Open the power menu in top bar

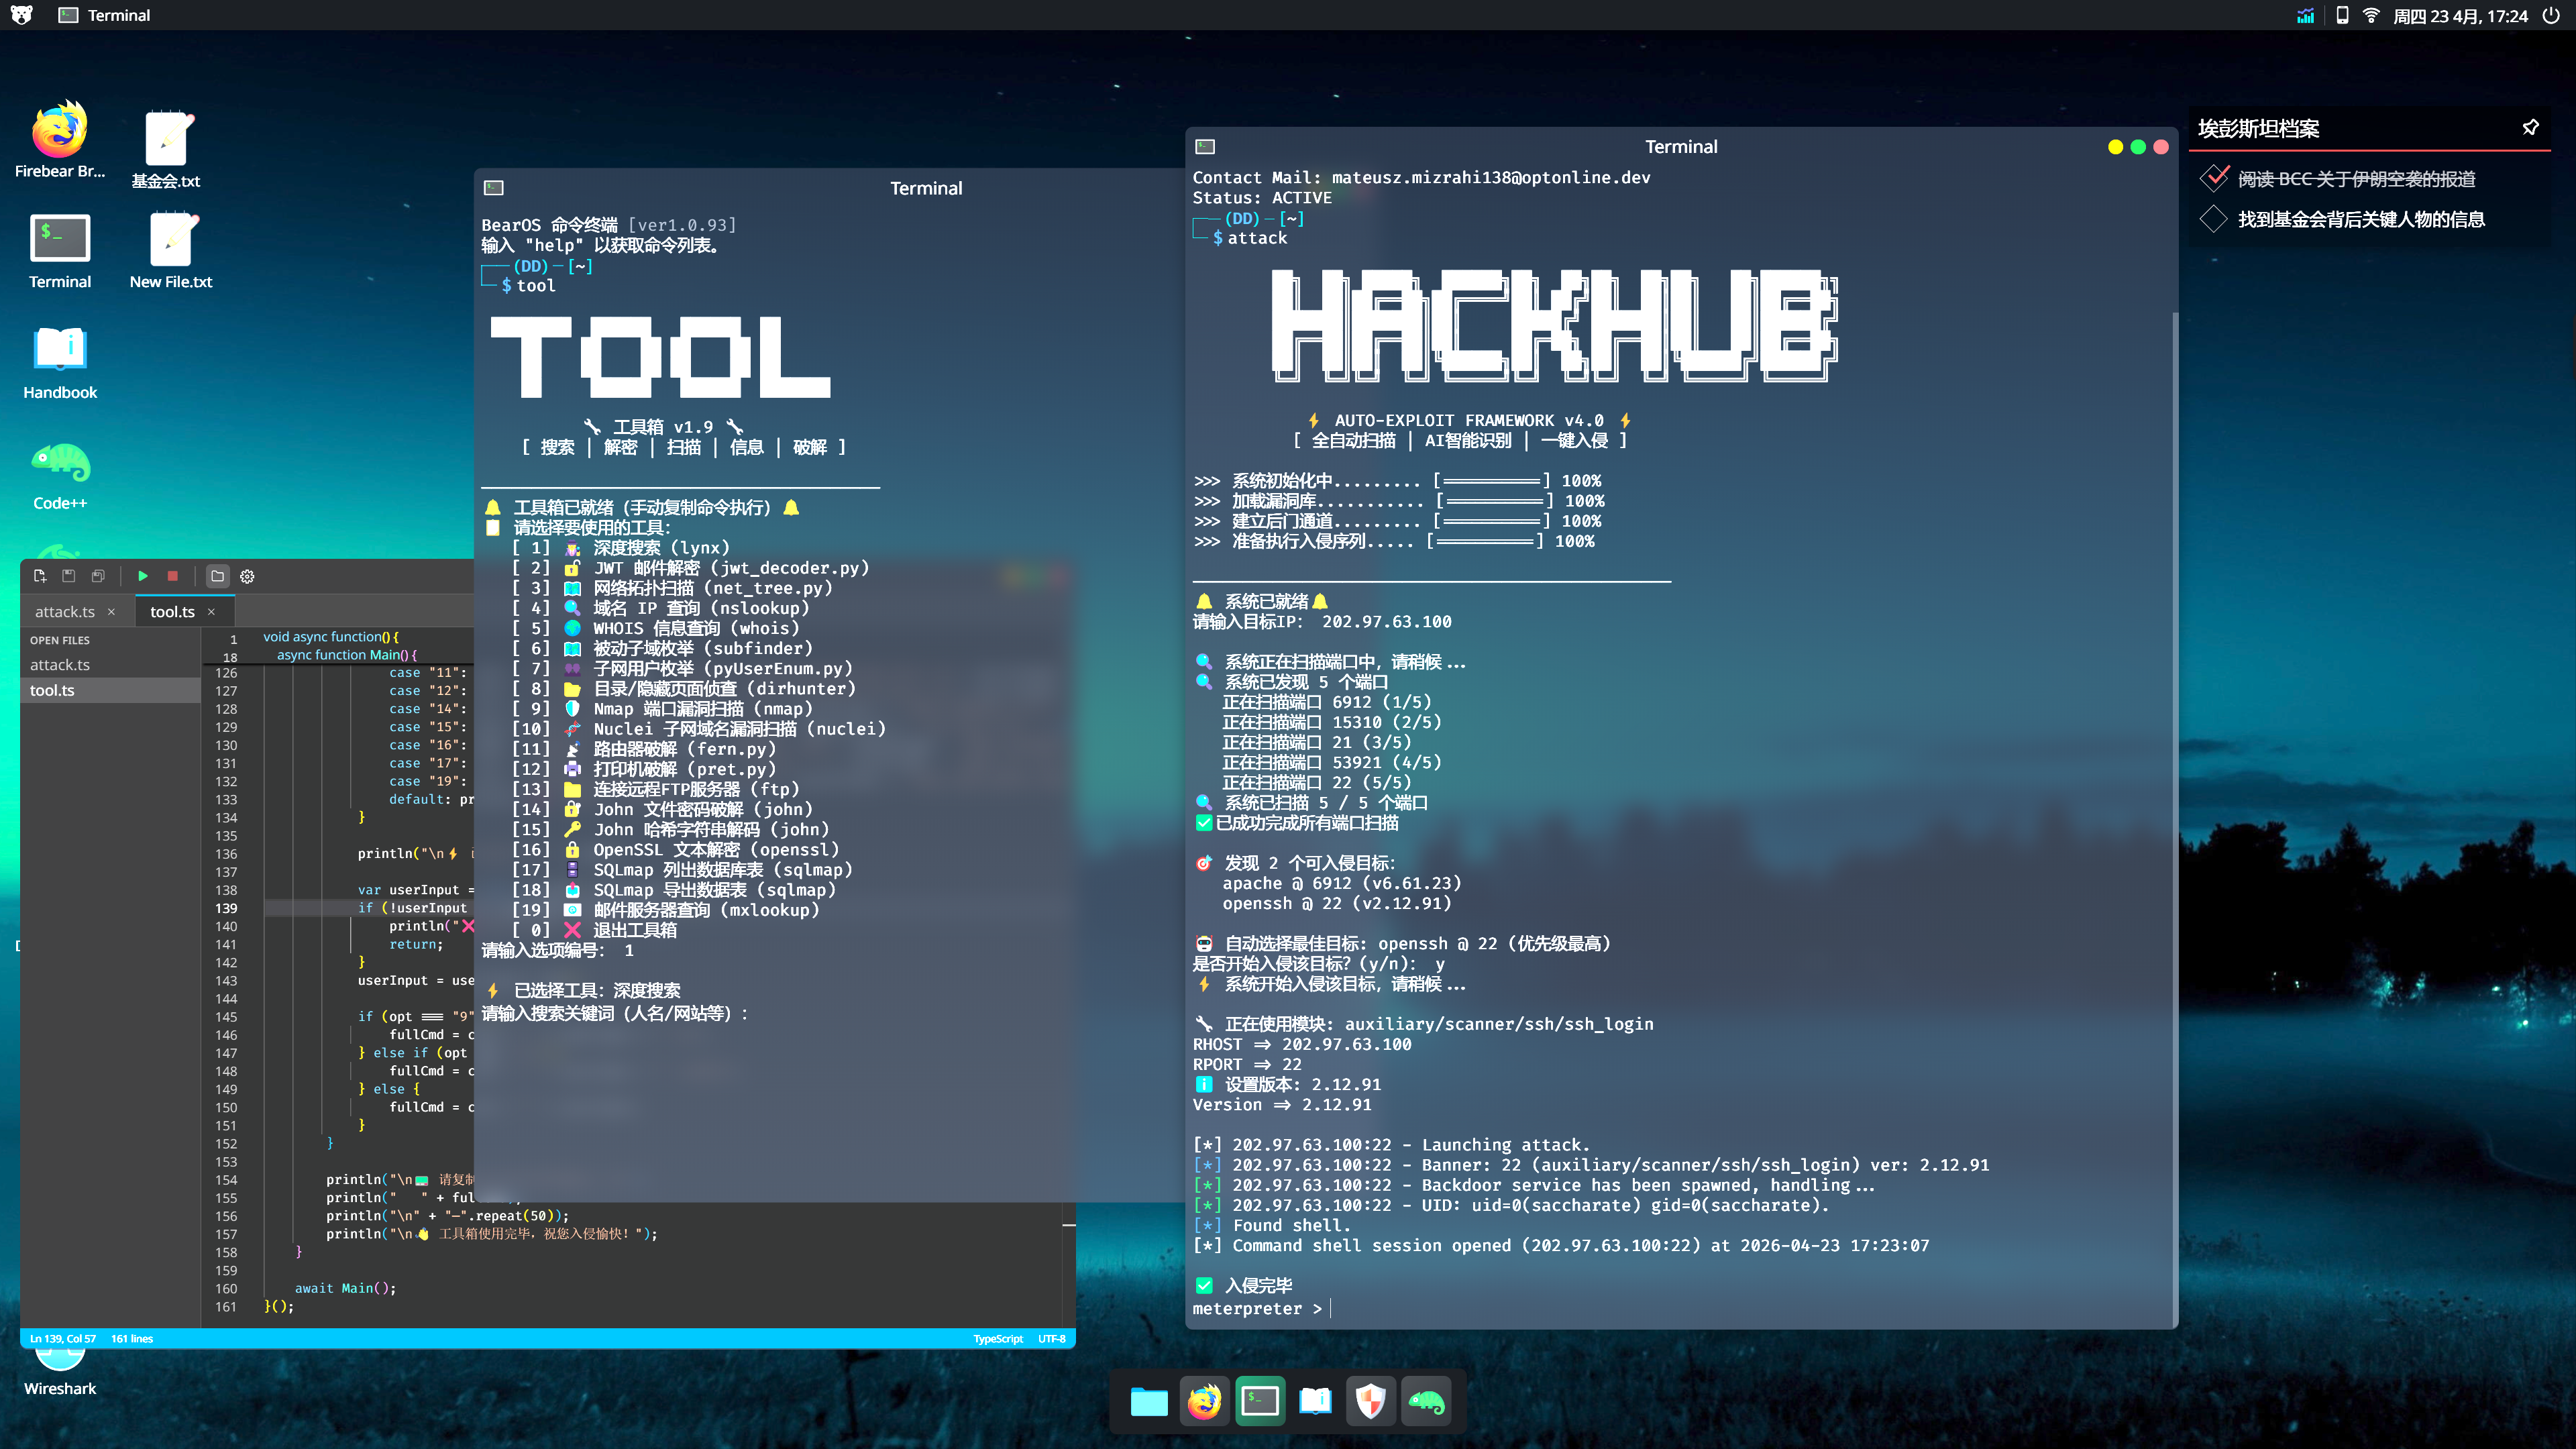coord(2551,15)
